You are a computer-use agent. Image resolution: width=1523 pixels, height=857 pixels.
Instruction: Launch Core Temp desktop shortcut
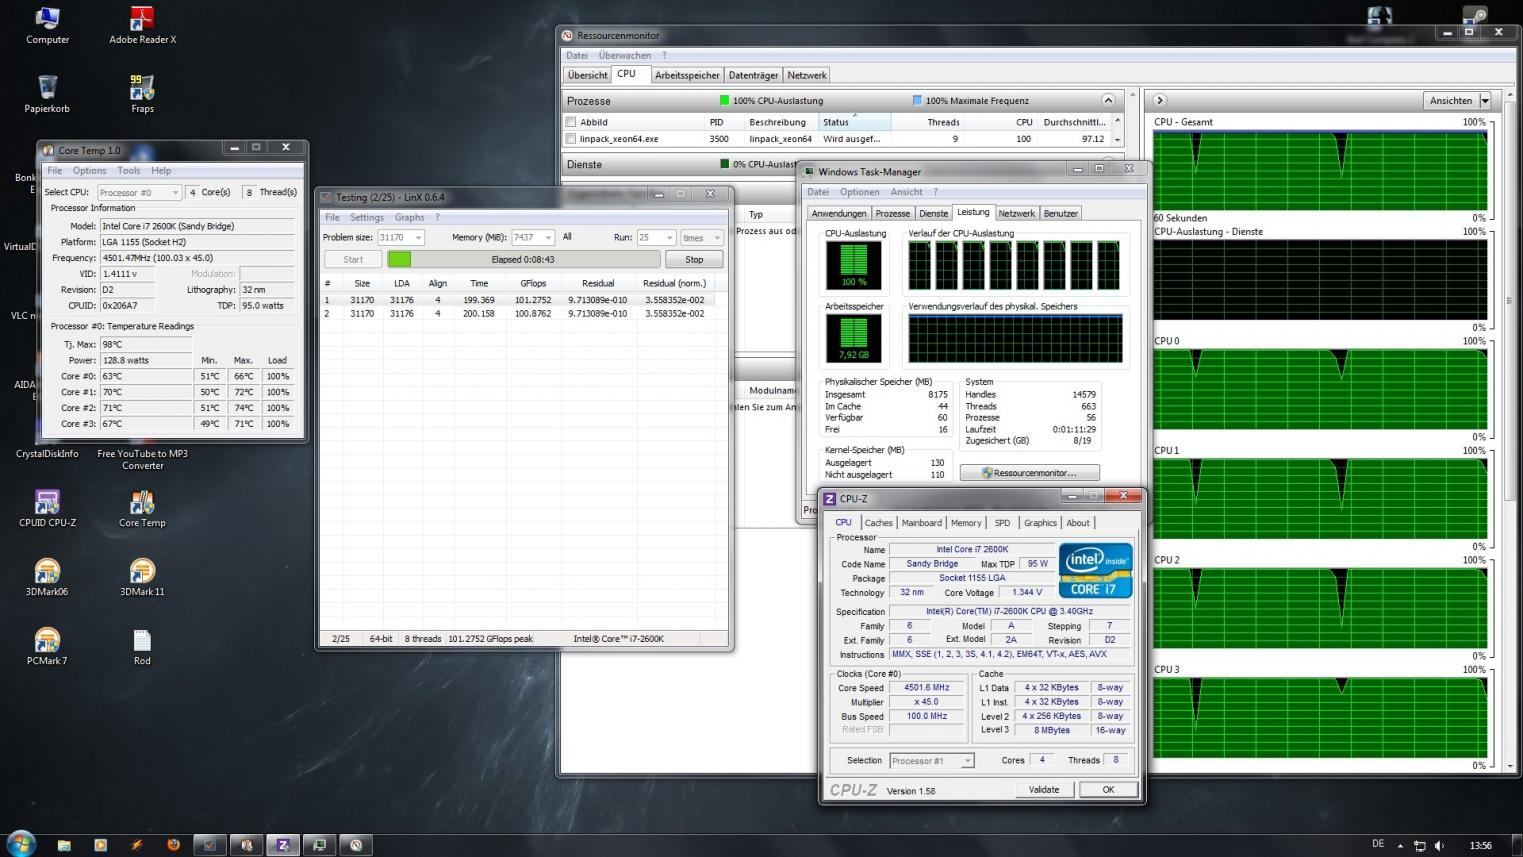[142, 508]
